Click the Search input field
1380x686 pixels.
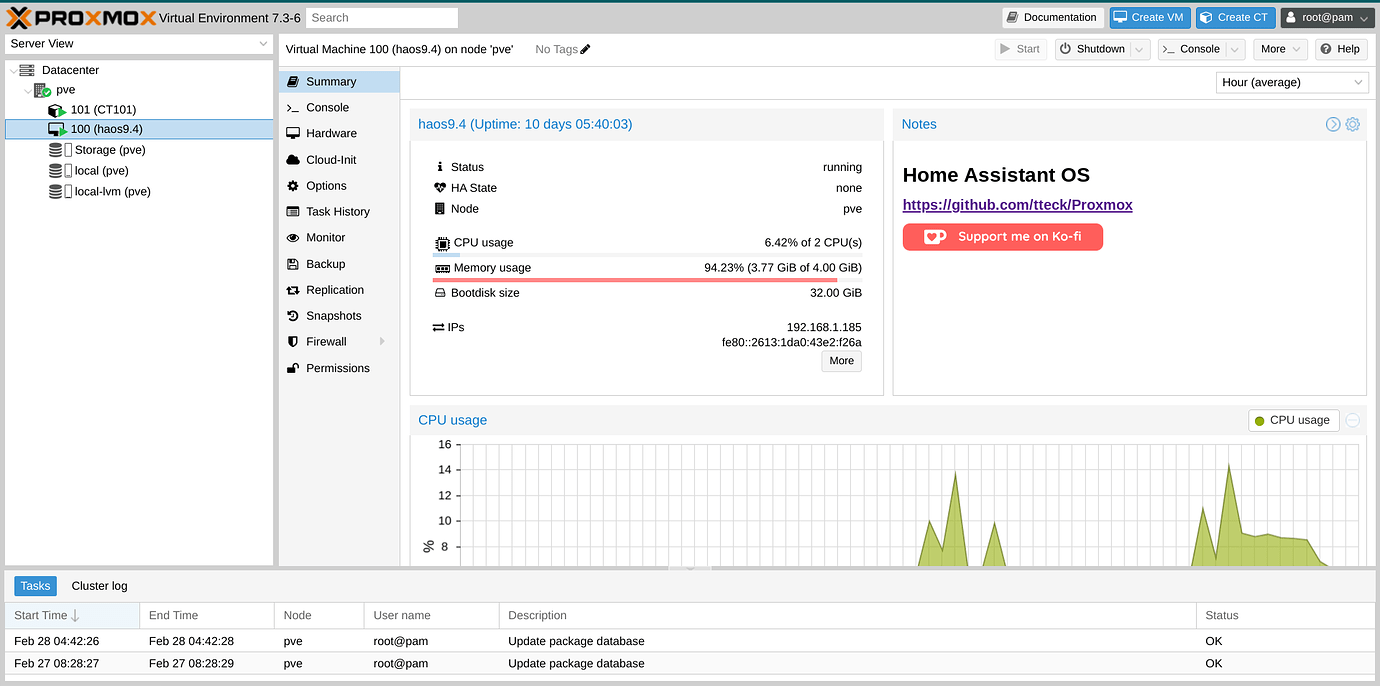click(381, 18)
